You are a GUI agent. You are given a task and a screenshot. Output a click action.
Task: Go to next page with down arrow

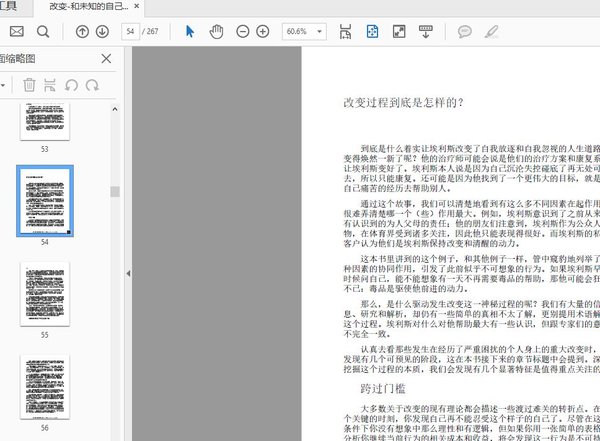click(104, 31)
